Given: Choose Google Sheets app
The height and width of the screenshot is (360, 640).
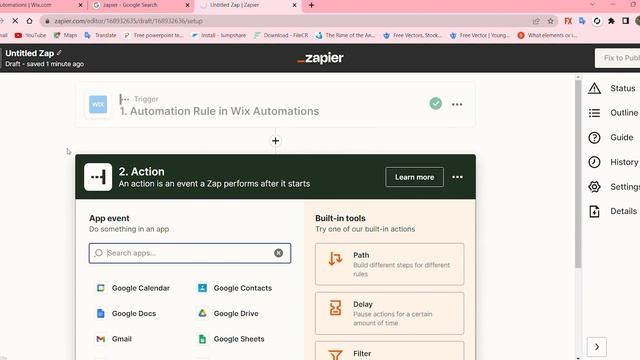Looking at the screenshot, I should 231,339.
